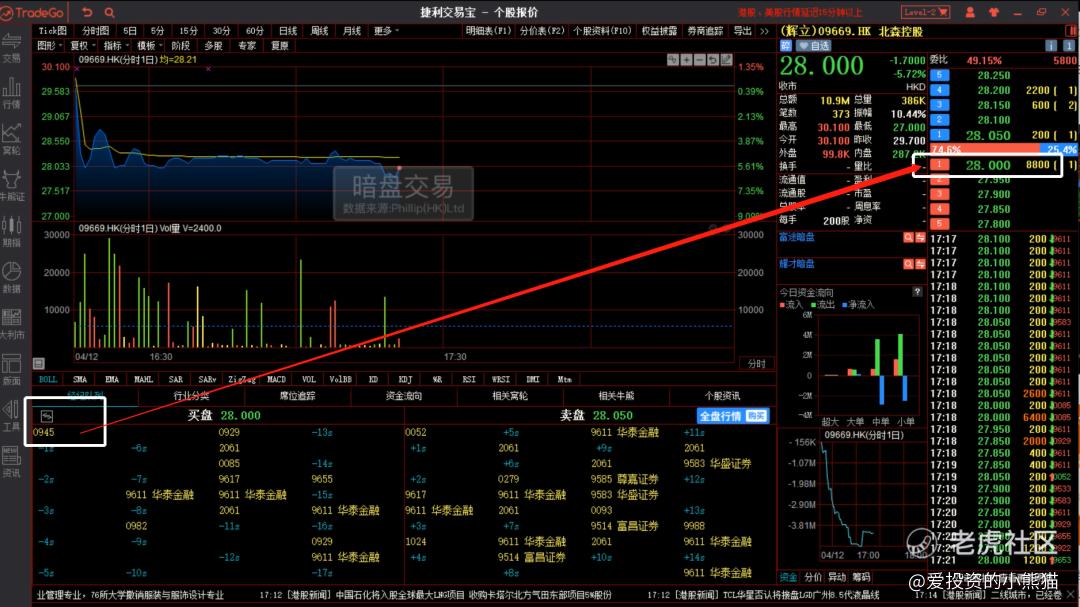1080x607 pixels.
Task: Open 分价表(F2) price table
Action: click(x=542, y=30)
